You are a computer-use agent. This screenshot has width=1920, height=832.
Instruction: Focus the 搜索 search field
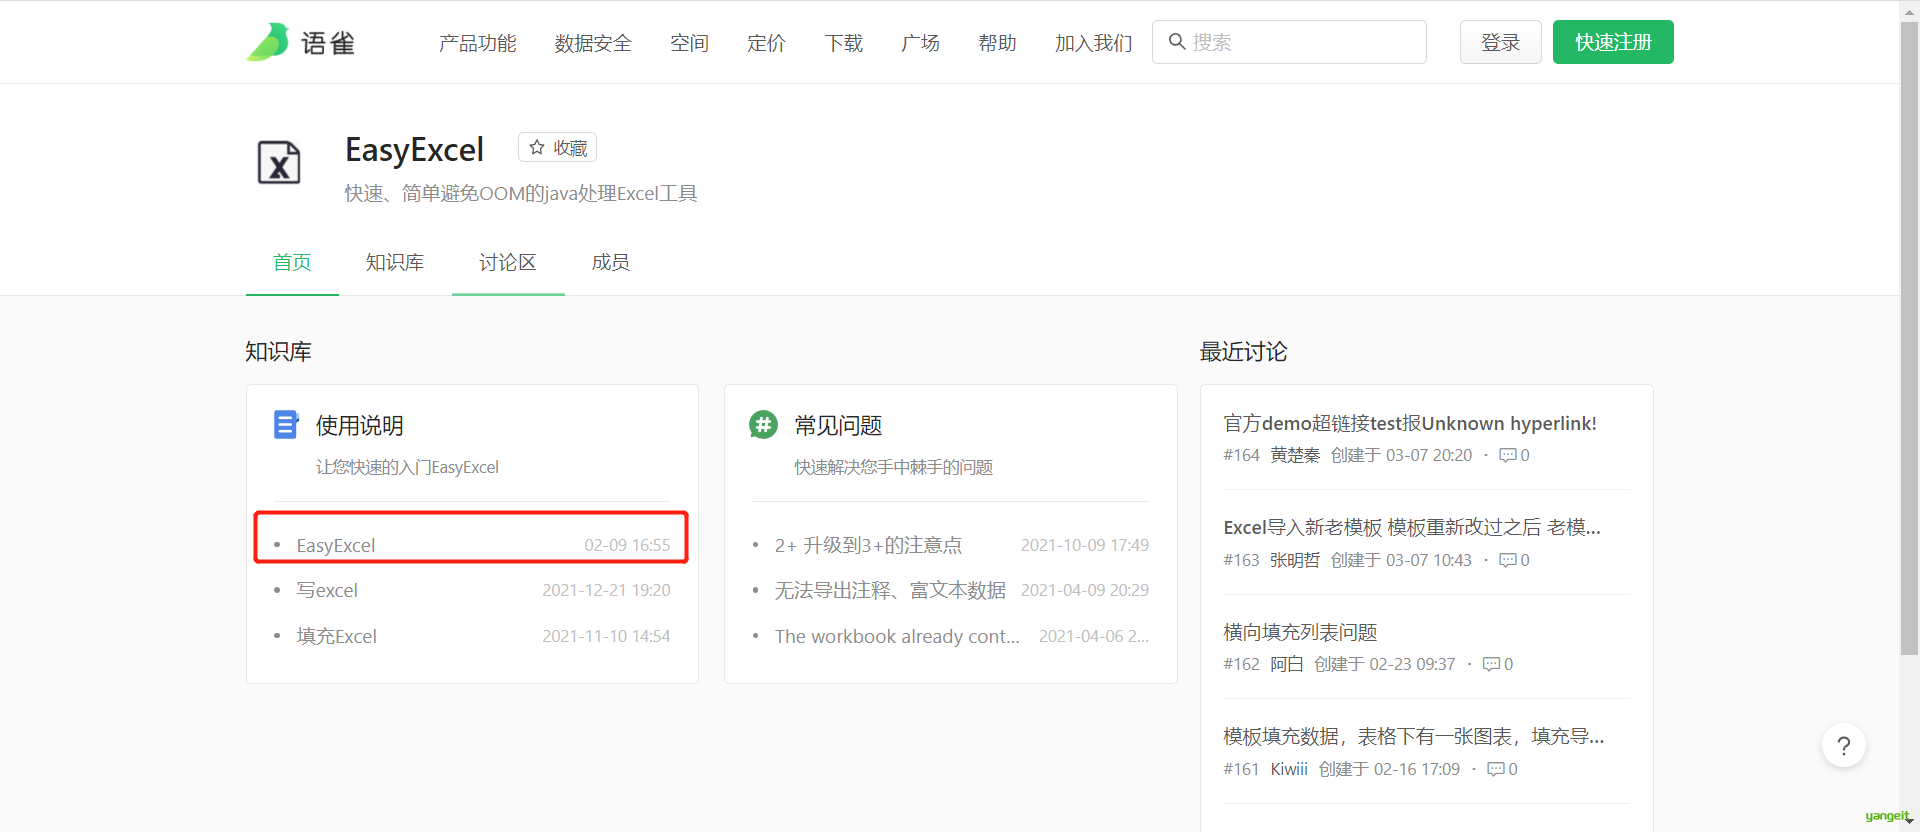tap(1289, 42)
